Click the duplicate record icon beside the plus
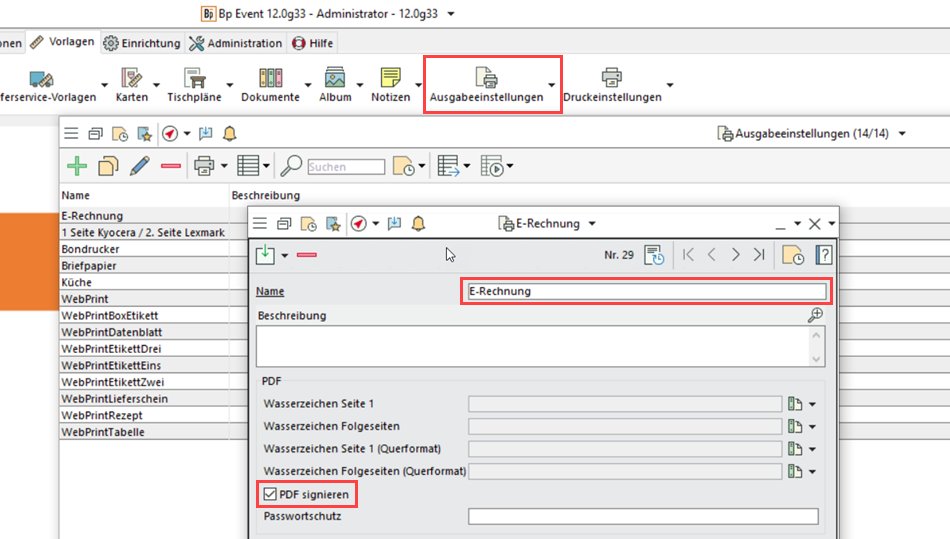Image resolution: width=950 pixels, height=539 pixels. click(x=108, y=166)
